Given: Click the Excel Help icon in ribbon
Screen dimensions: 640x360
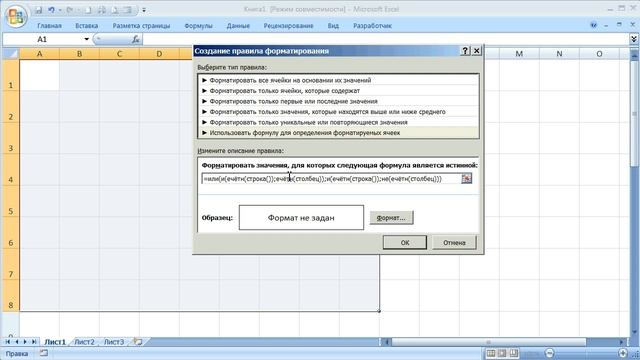Looking at the screenshot, I should pyautogui.click(x=593, y=25).
